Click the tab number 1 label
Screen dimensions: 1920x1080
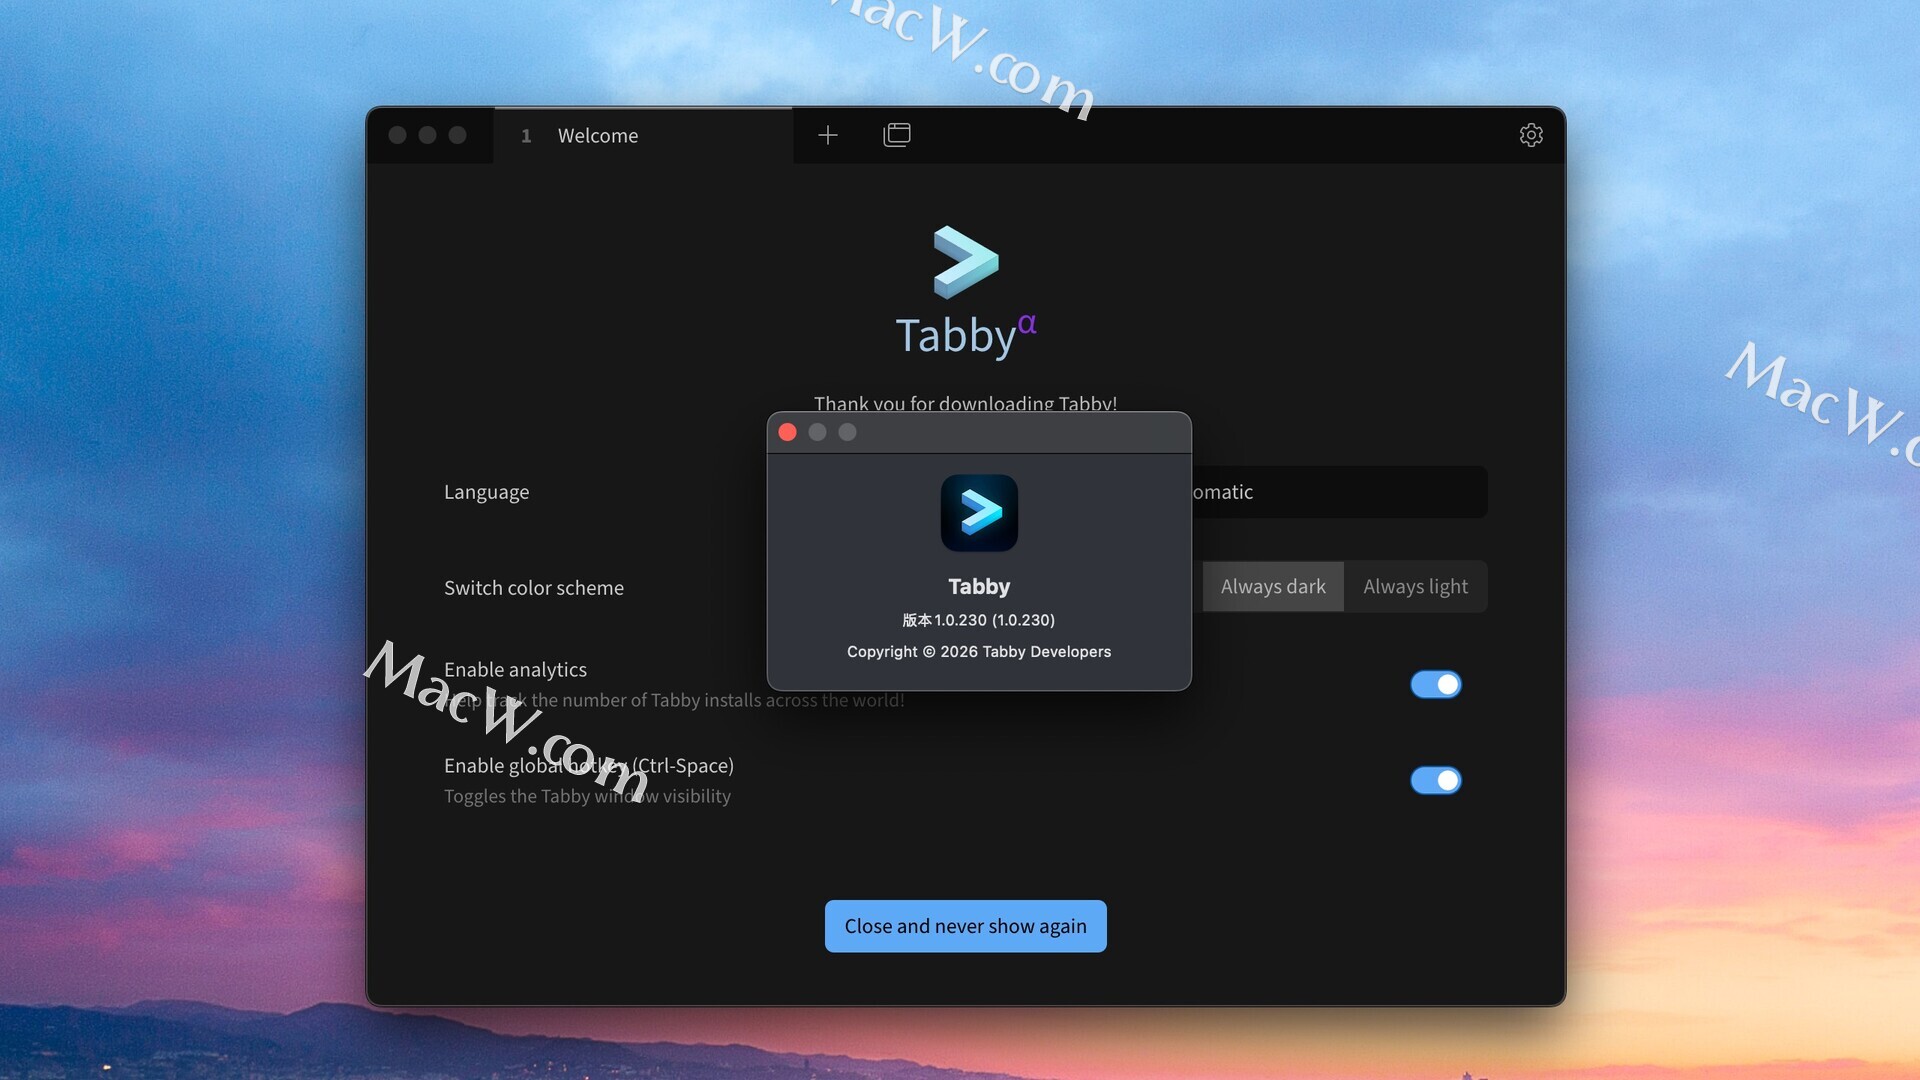(x=526, y=136)
